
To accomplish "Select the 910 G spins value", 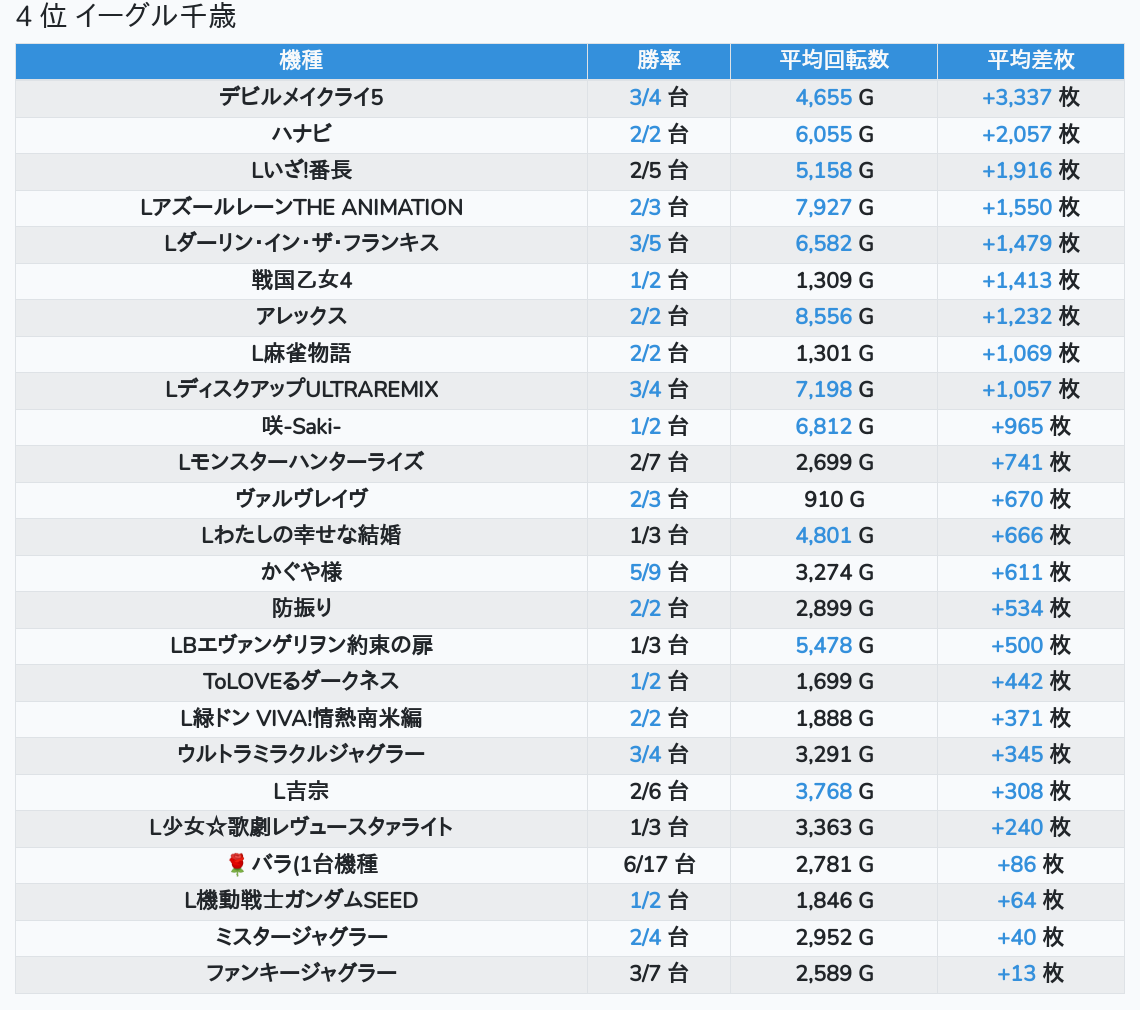I will click(x=834, y=499).
